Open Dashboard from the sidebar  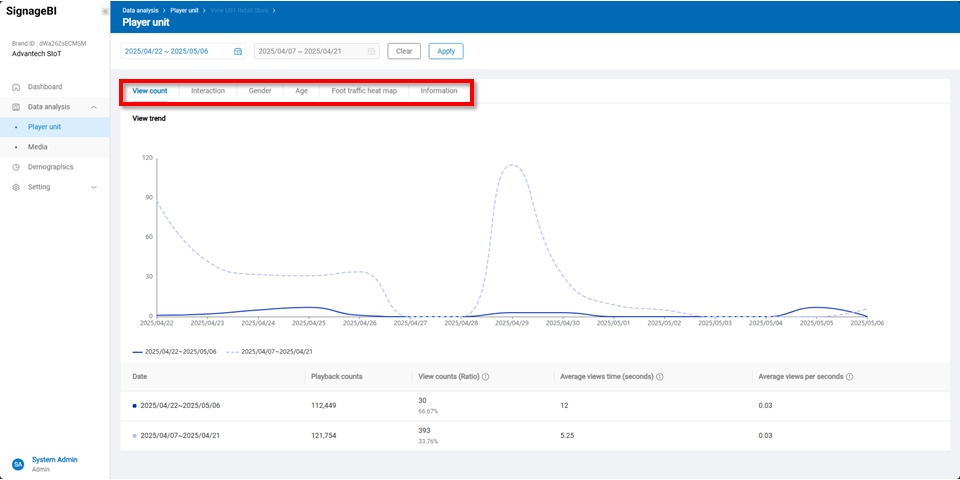[44, 87]
